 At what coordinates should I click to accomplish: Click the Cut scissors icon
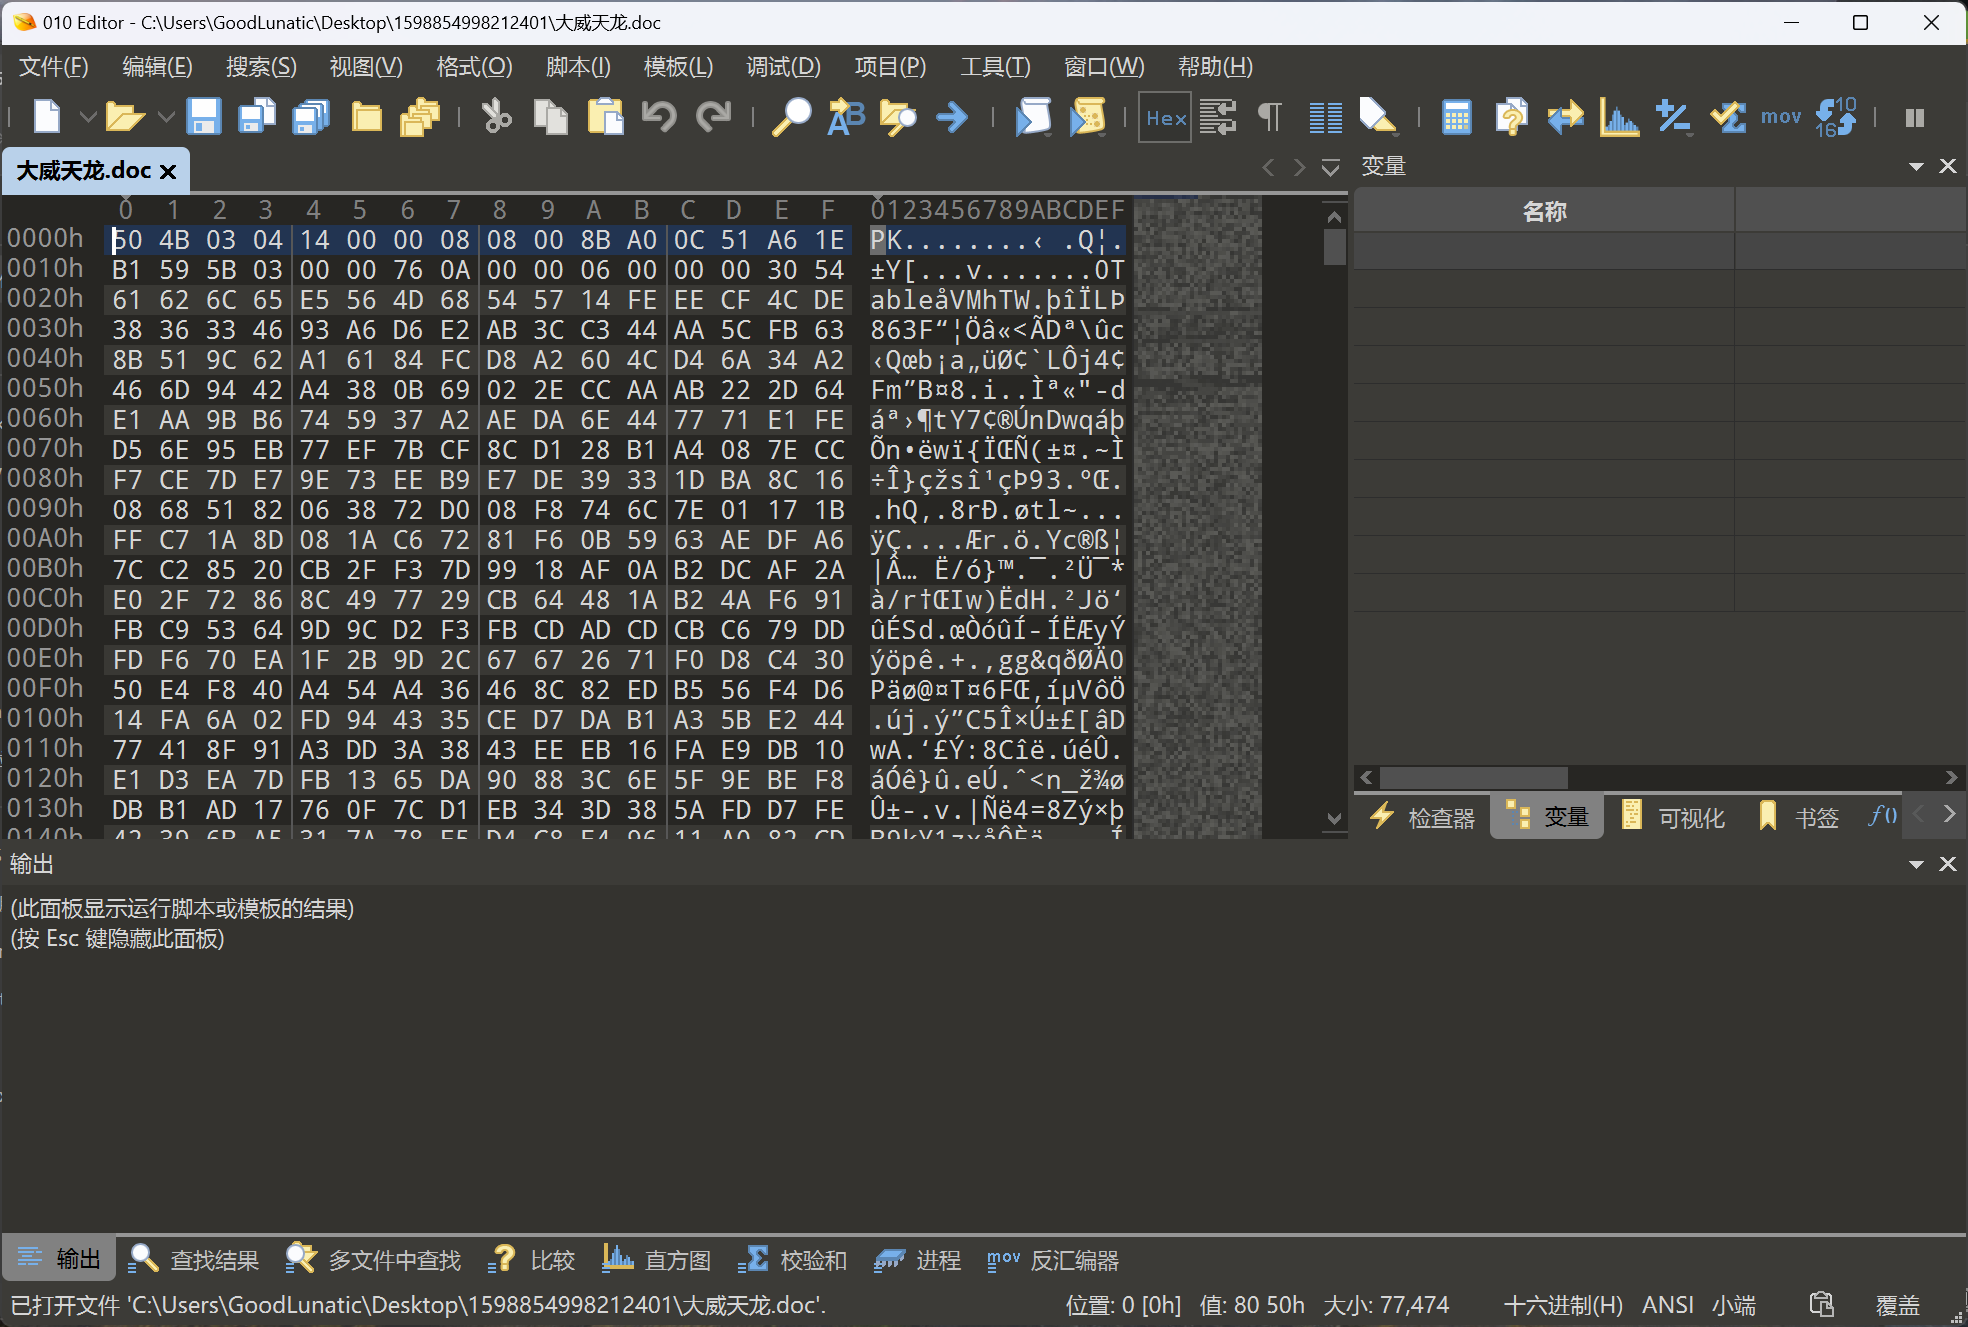(496, 117)
